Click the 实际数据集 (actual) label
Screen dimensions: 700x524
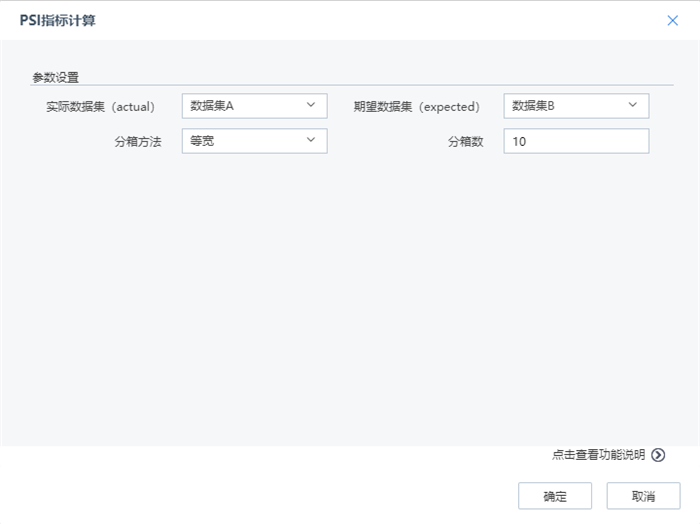(x=100, y=107)
